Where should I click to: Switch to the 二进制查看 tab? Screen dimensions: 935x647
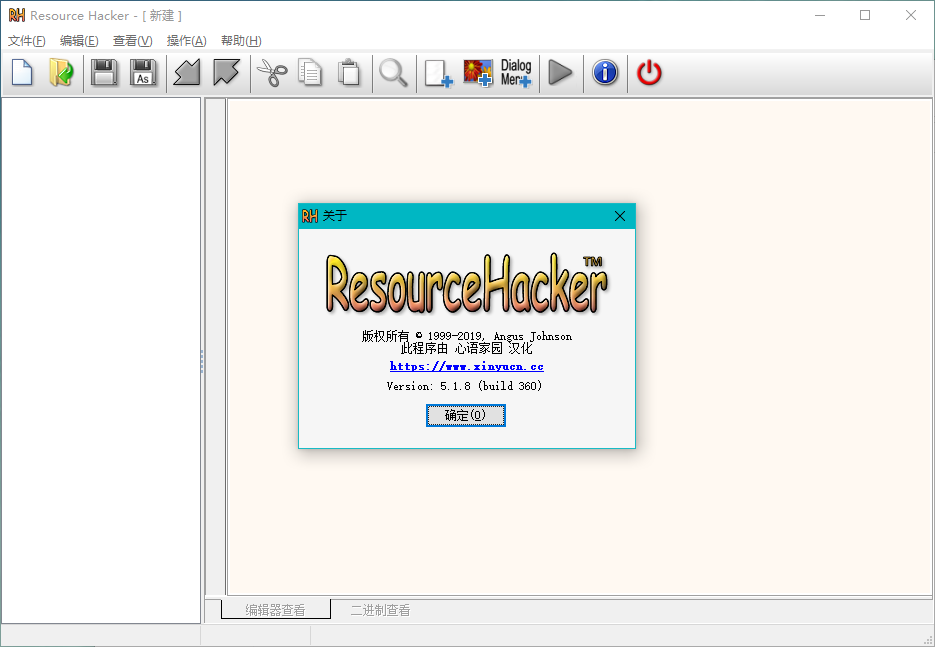point(380,609)
